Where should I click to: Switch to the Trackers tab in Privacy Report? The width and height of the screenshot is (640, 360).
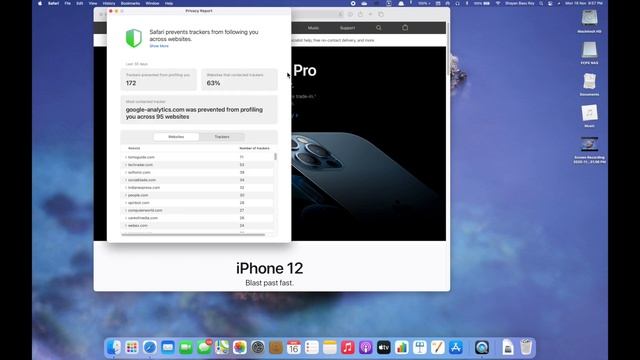click(222, 137)
